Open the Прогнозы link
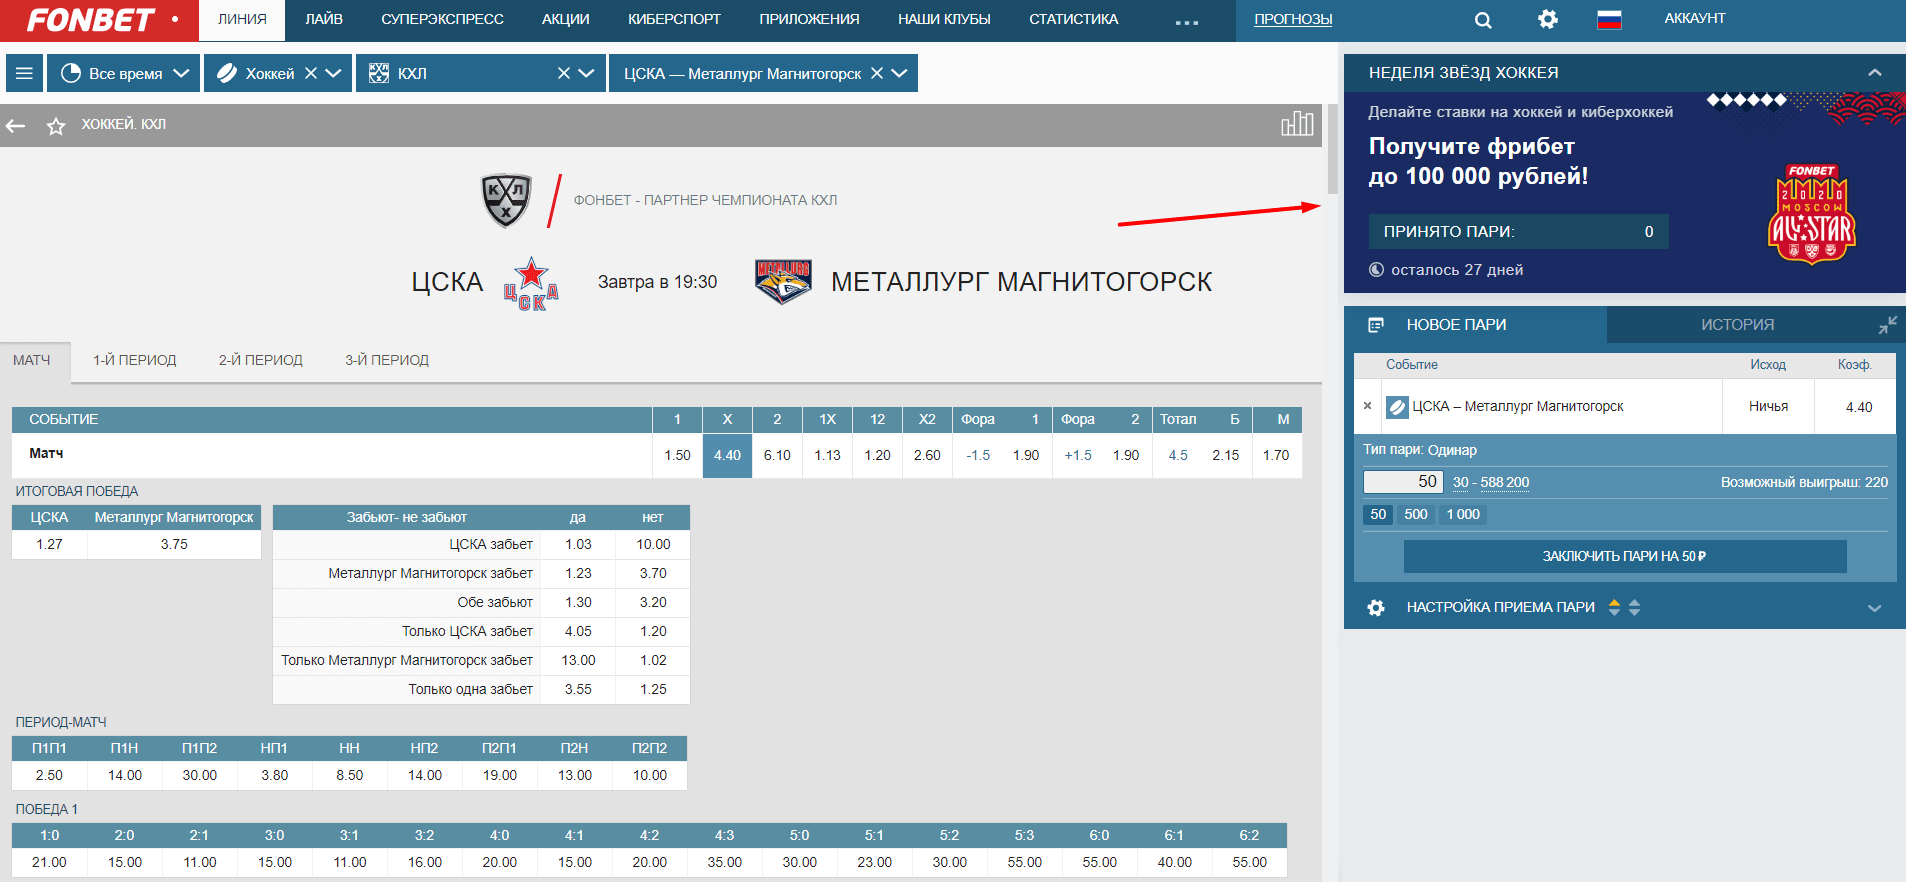The image size is (1906, 882). coord(1293,19)
